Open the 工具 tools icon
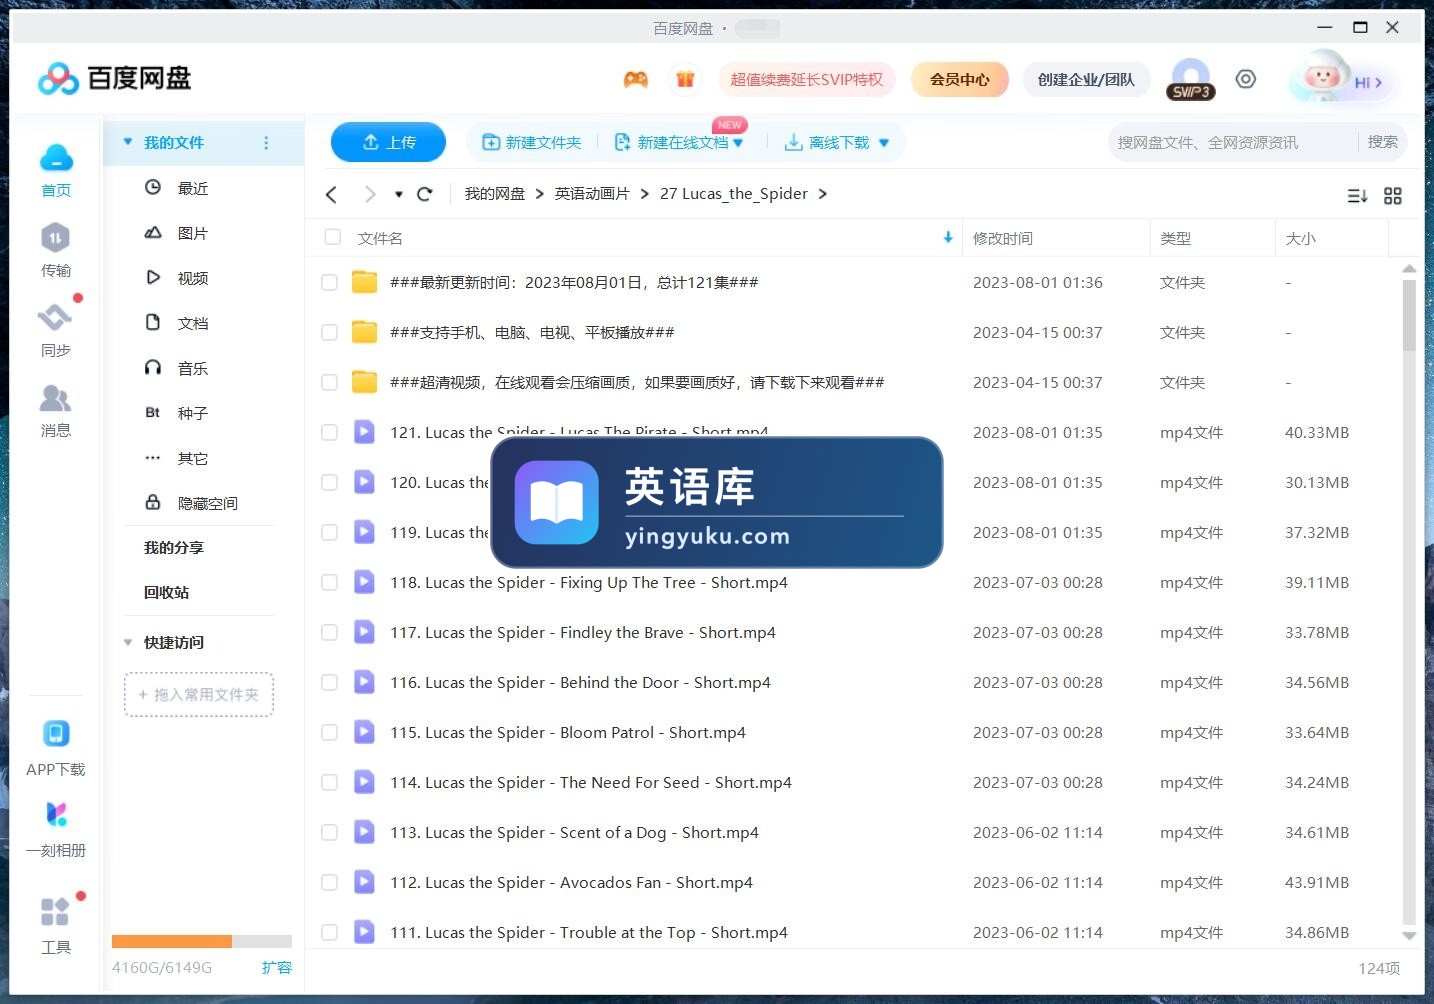Screen dimensions: 1434x1004 point(55,911)
